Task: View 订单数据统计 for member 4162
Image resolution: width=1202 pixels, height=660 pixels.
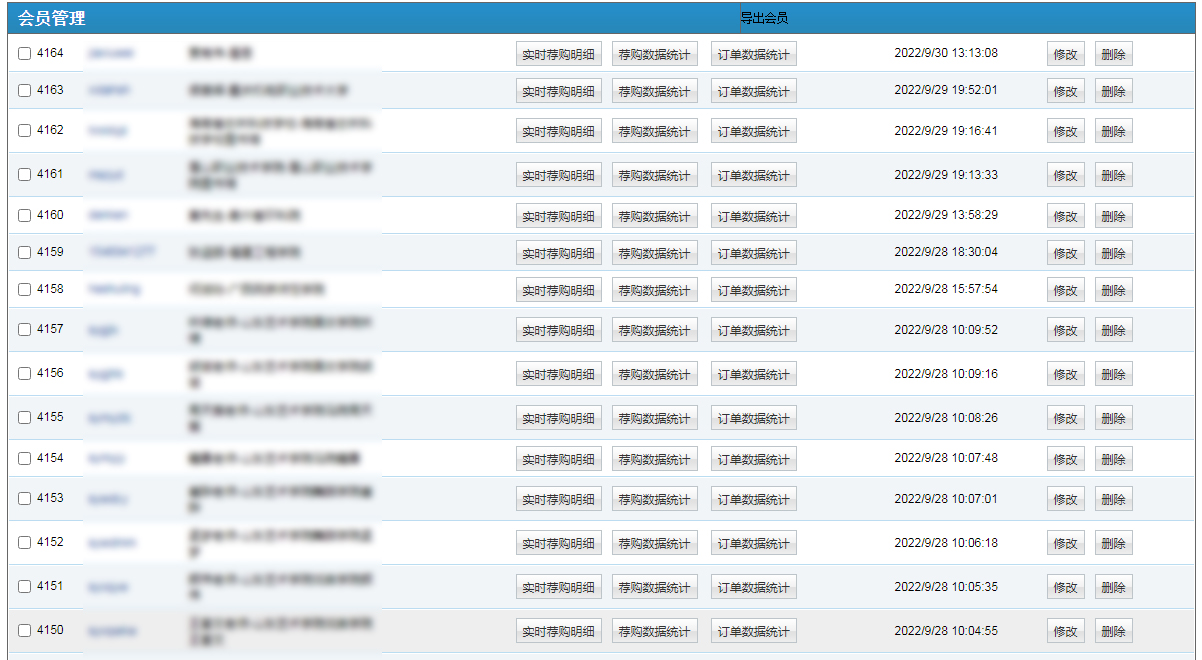Action: [x=753, y=132]
